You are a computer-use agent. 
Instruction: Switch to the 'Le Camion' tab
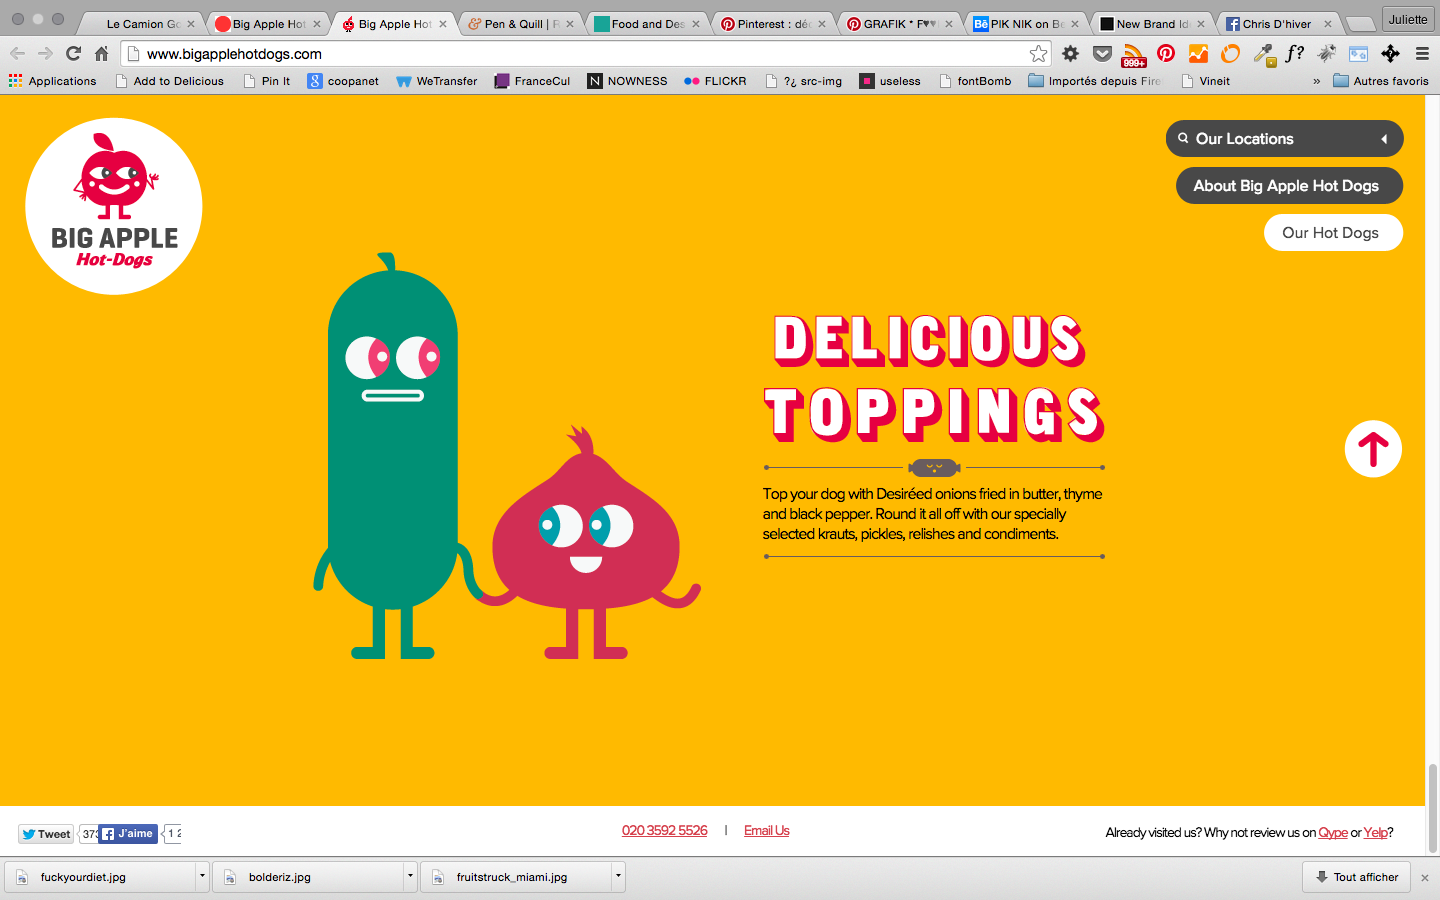coord(142,24)
